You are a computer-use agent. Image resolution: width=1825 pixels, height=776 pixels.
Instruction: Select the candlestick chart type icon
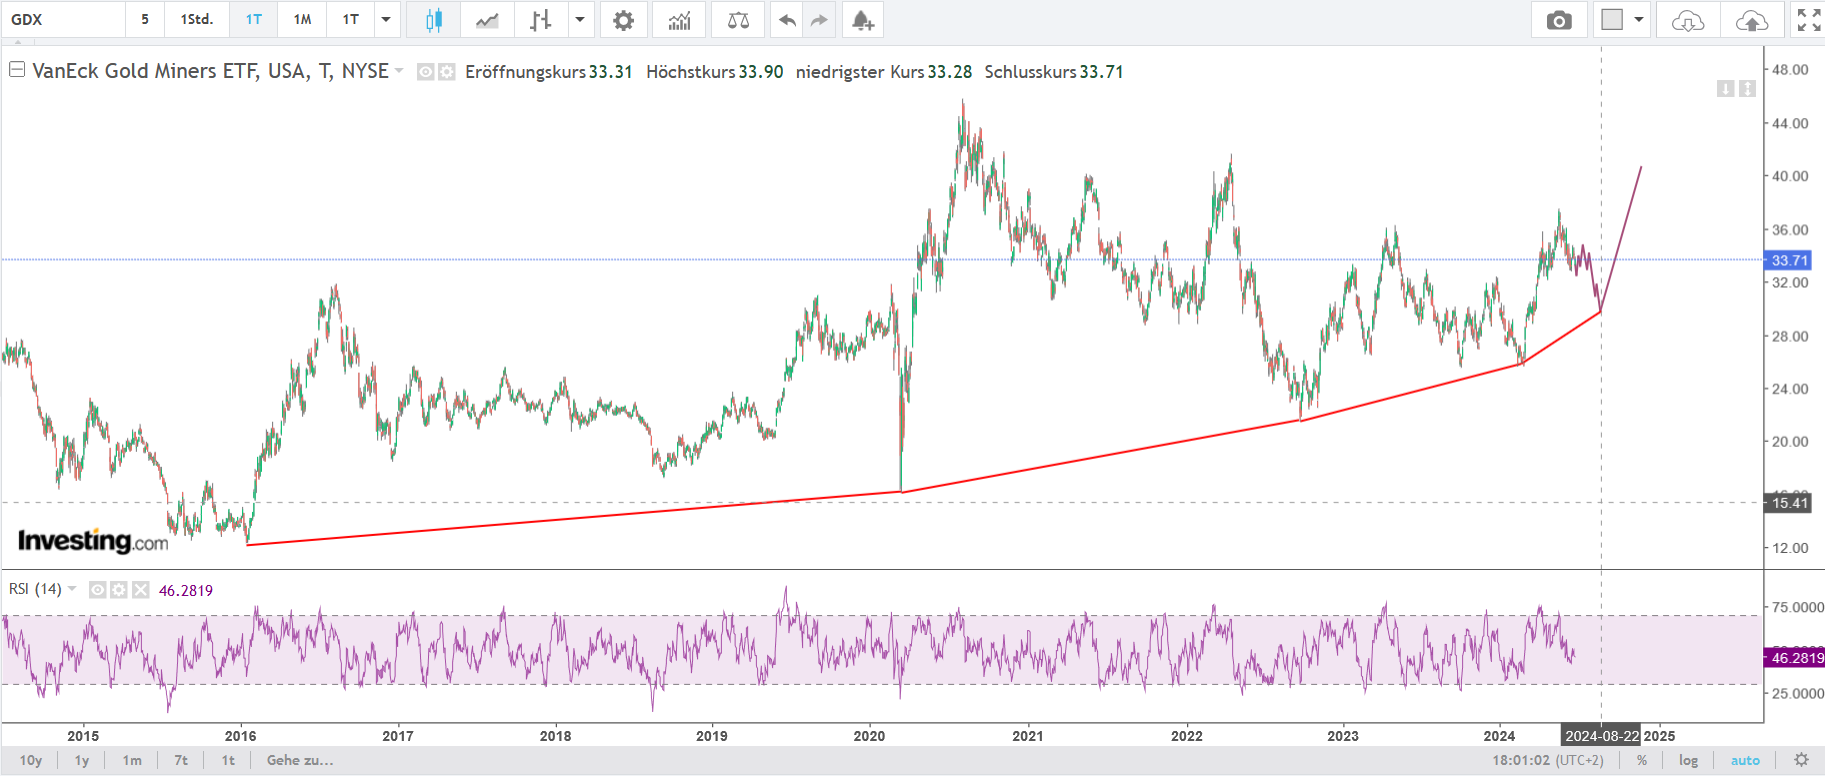pos(433,20)
